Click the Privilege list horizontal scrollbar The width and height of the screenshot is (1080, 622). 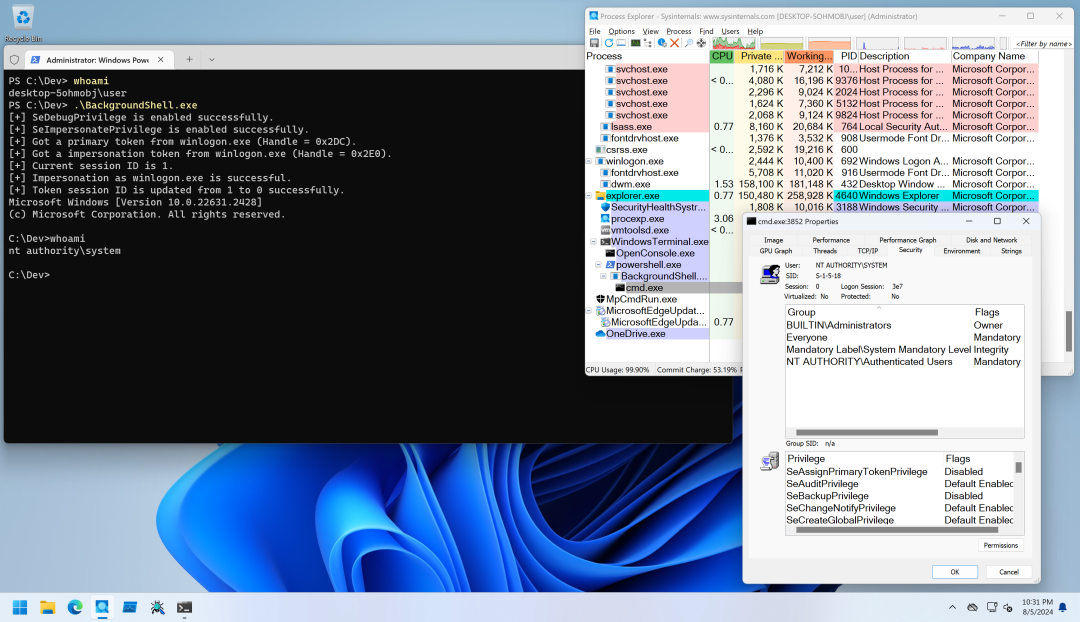click(x=896, y=530)
